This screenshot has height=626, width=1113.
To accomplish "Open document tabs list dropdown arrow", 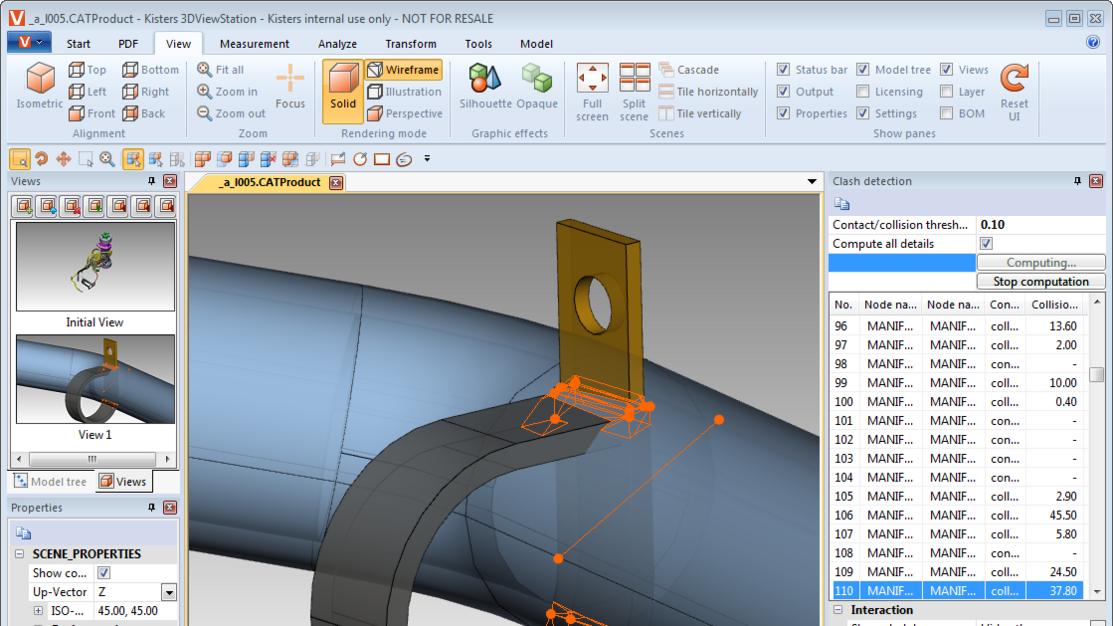I will pyautogui.click(x=812, y=182).
